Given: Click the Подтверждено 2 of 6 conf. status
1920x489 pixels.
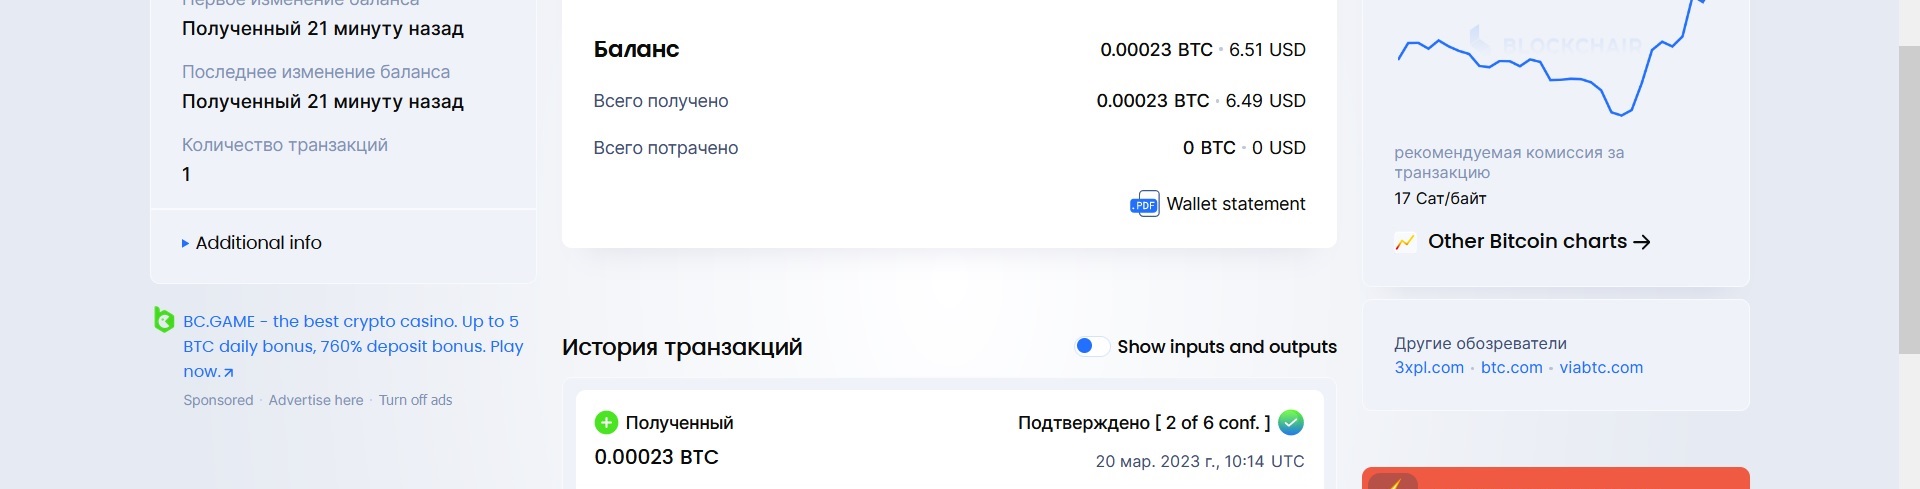Looking at the screenshot, I should click(x=1143, y=423).
